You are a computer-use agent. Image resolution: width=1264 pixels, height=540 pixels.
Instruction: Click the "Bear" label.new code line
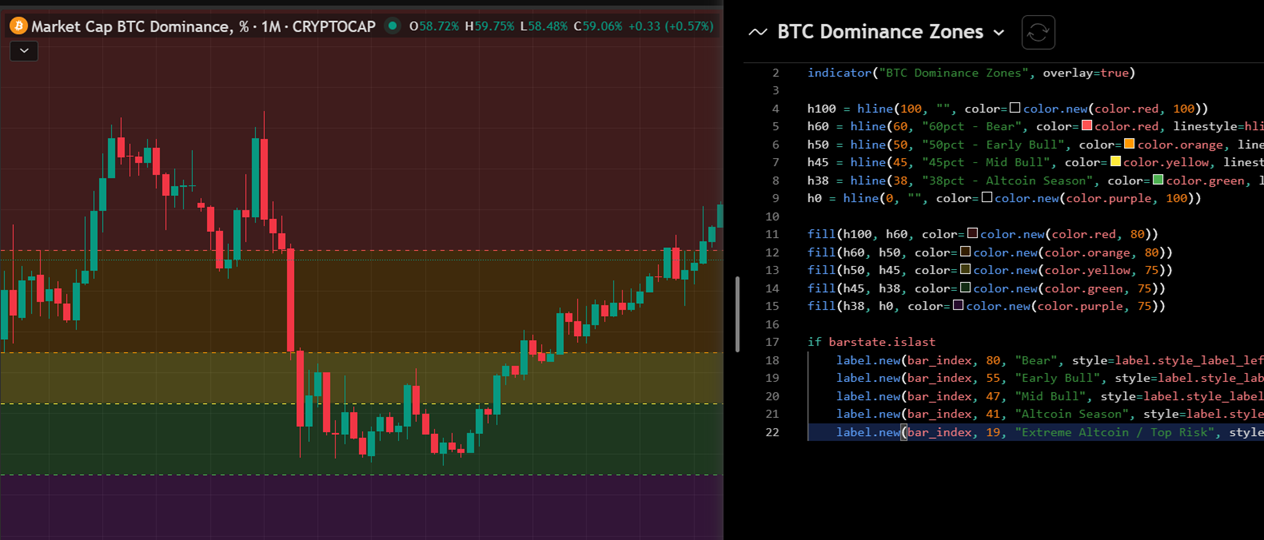[x=1050, y=360]
